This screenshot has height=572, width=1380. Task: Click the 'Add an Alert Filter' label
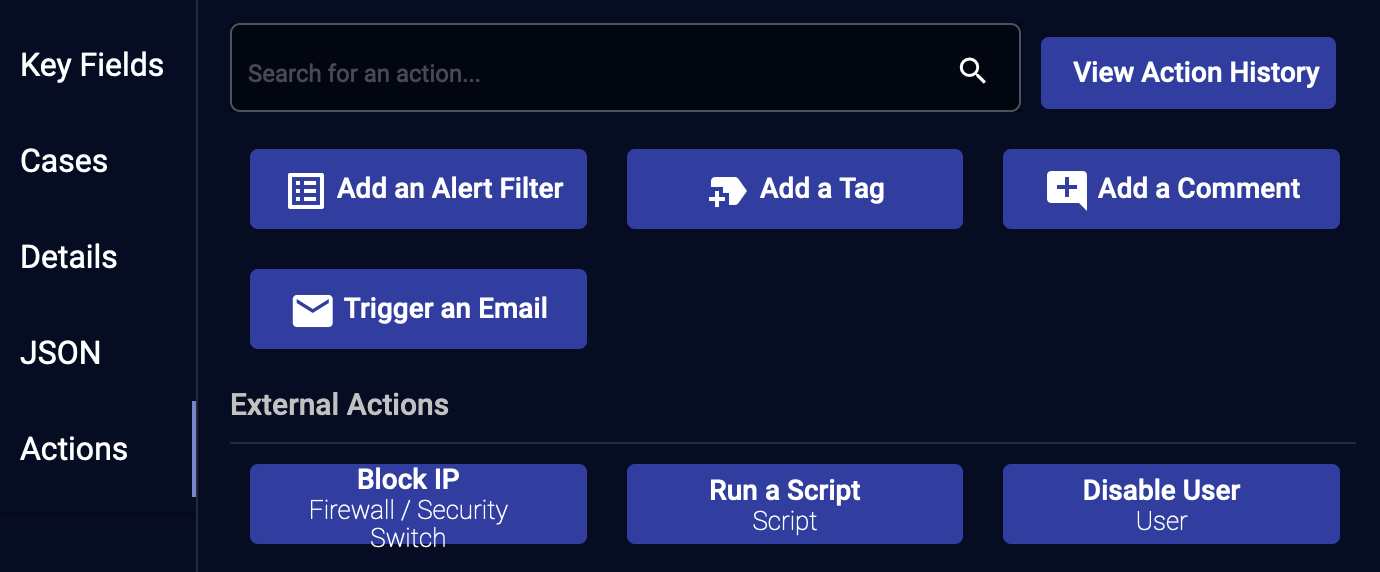point(450,188)
